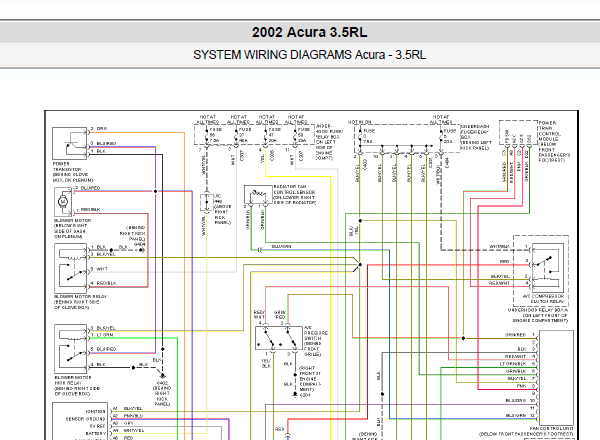Screen dimensions: 600x440
Task: Click the "LT GRN/BLK" label on the fan control unit
Action: pos(513,364)
